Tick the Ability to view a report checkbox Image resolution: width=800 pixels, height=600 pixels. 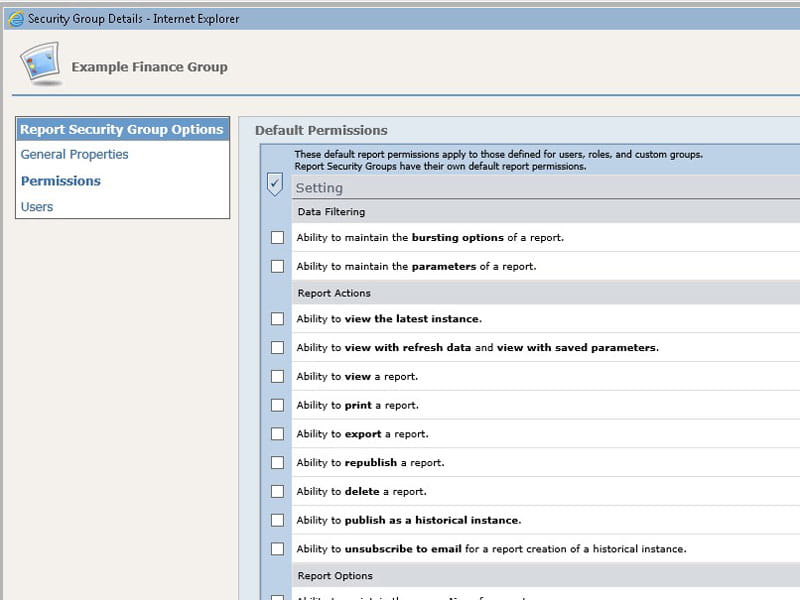(x=278, y=377)
